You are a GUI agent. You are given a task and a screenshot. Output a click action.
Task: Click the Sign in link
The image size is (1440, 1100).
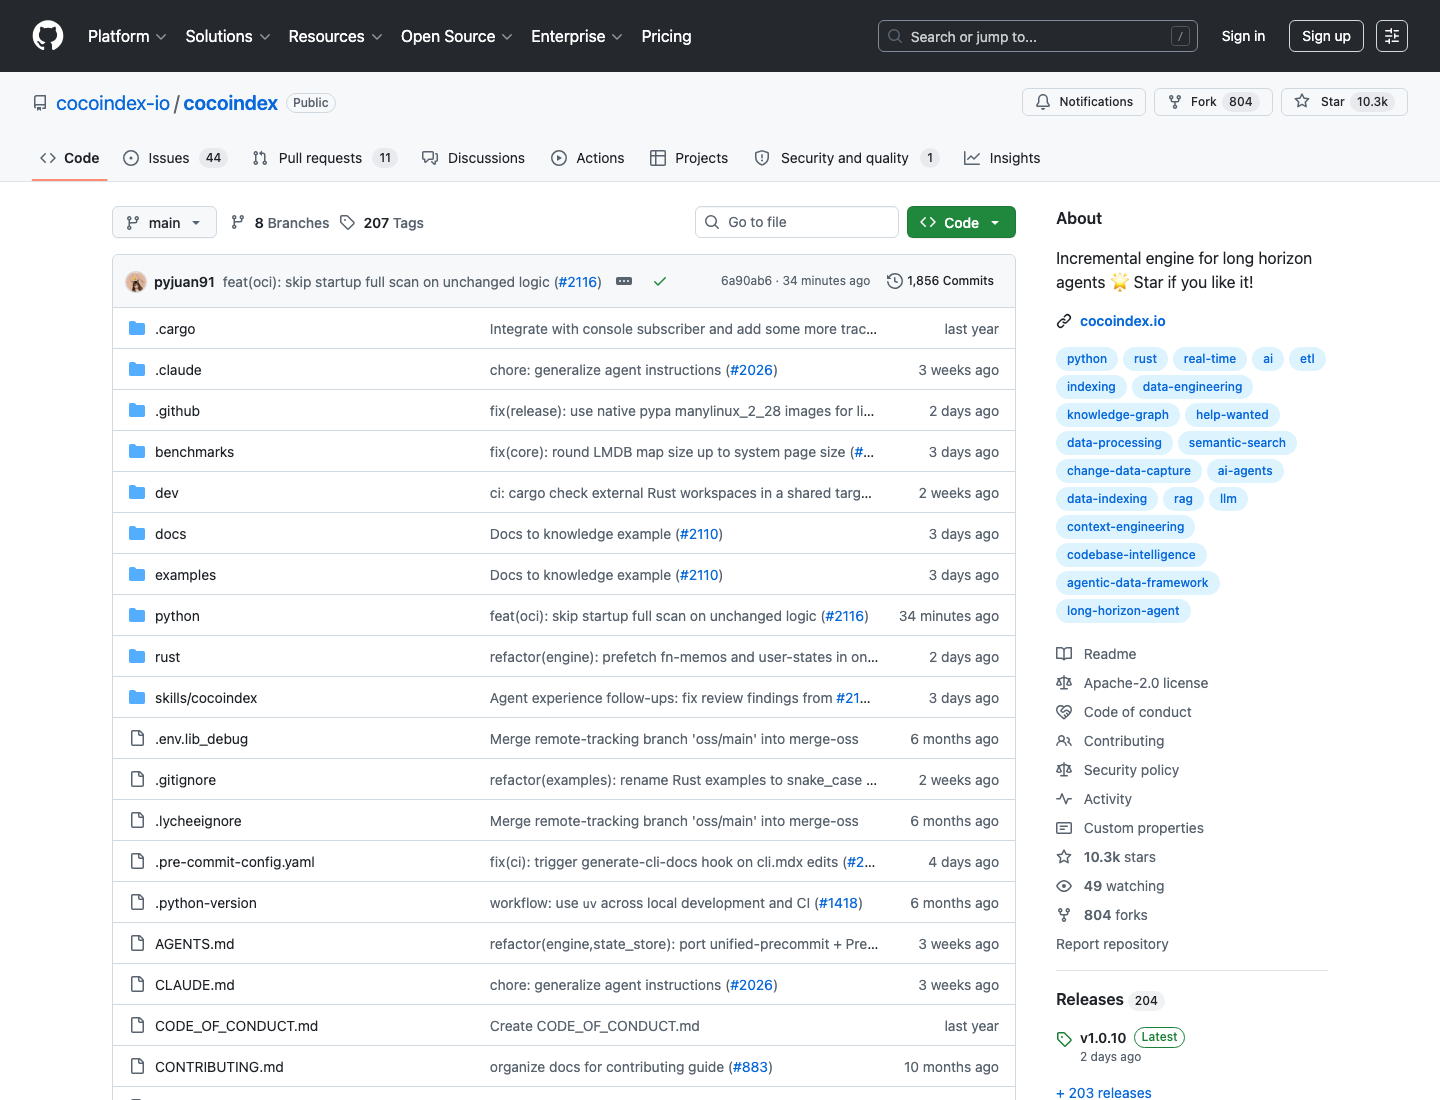(1243, 36)
